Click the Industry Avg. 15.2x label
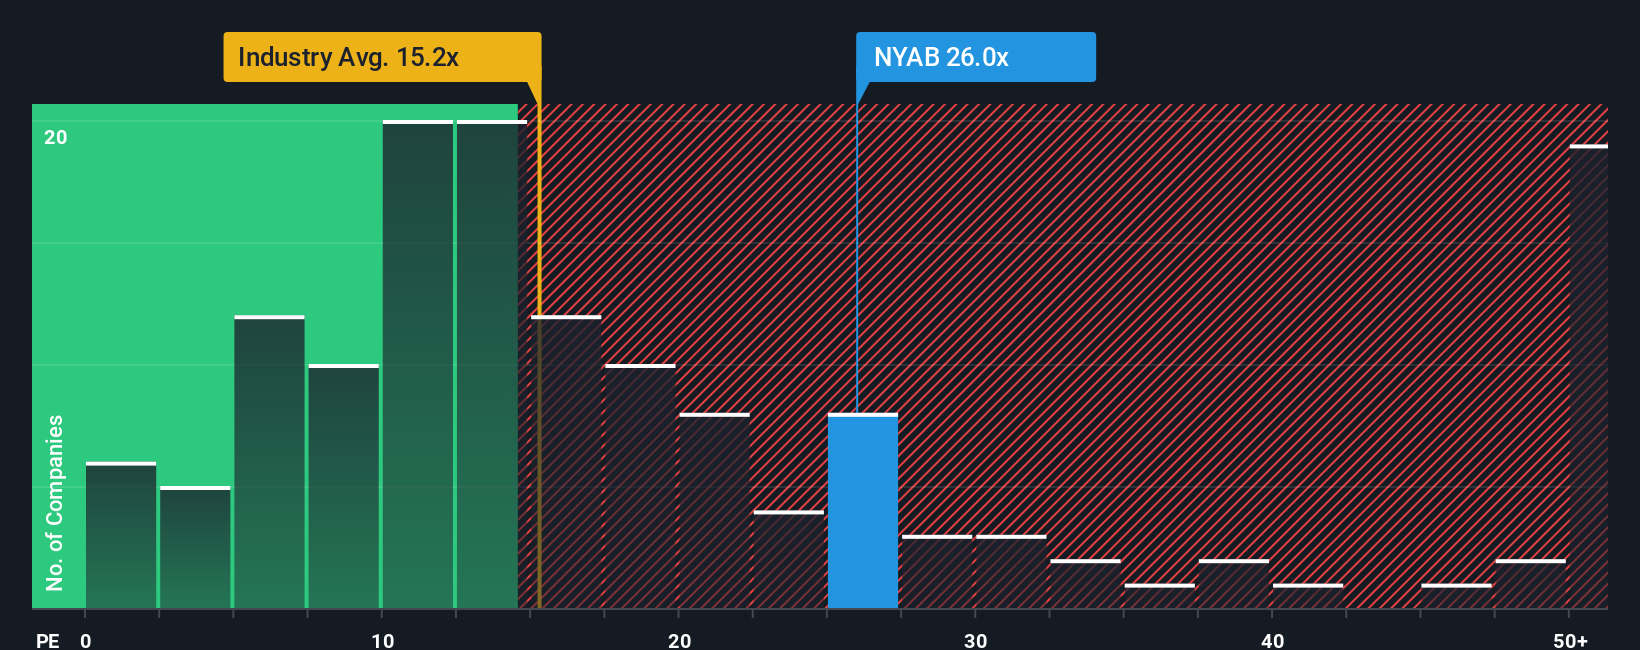The image size is (1640, 650). click(382, 57)
